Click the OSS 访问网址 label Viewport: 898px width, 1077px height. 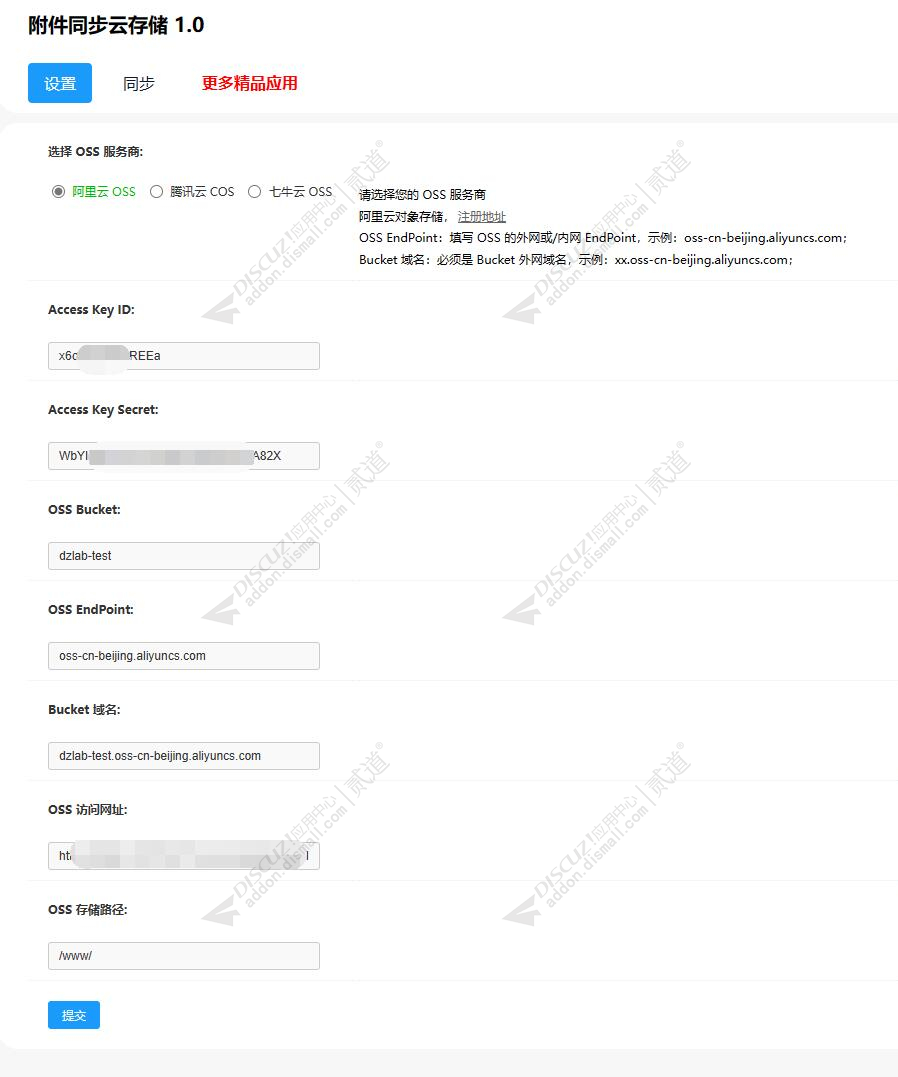pos(88,810)
